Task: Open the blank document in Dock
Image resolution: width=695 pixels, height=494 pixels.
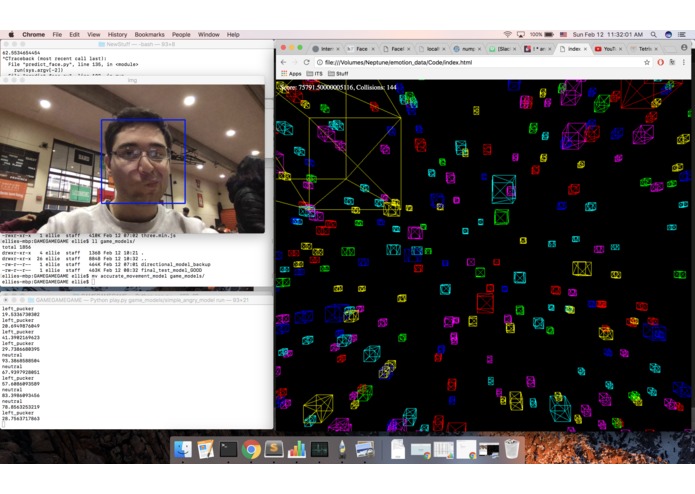Action: (x=398, y=449)
